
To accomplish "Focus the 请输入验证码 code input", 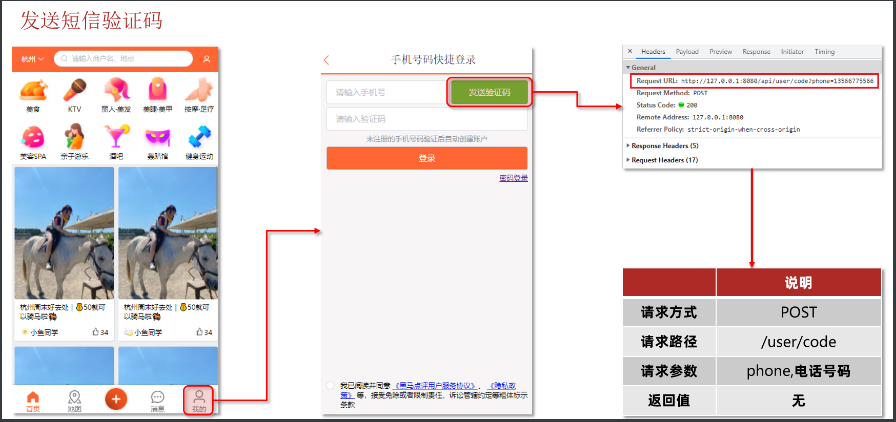I will coord(427,120).
